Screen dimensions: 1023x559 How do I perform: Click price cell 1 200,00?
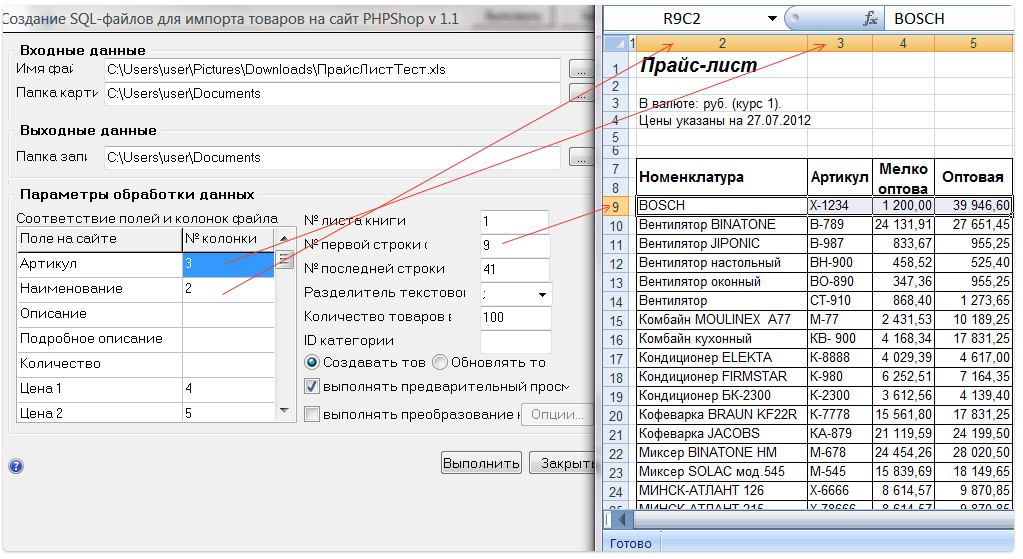pos(904,206)
